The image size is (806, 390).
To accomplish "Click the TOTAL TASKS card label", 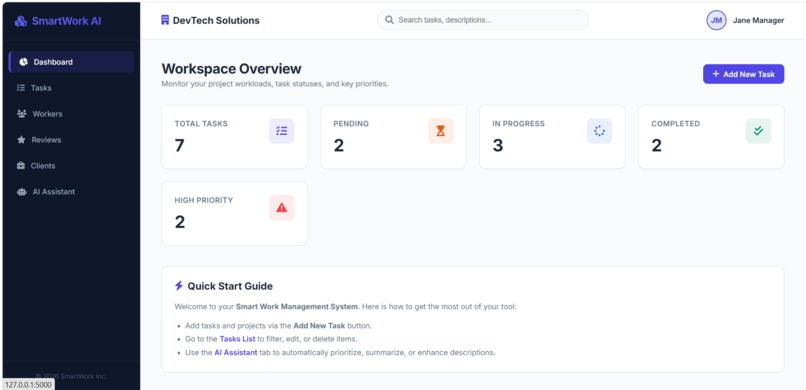I will point(201,124).
